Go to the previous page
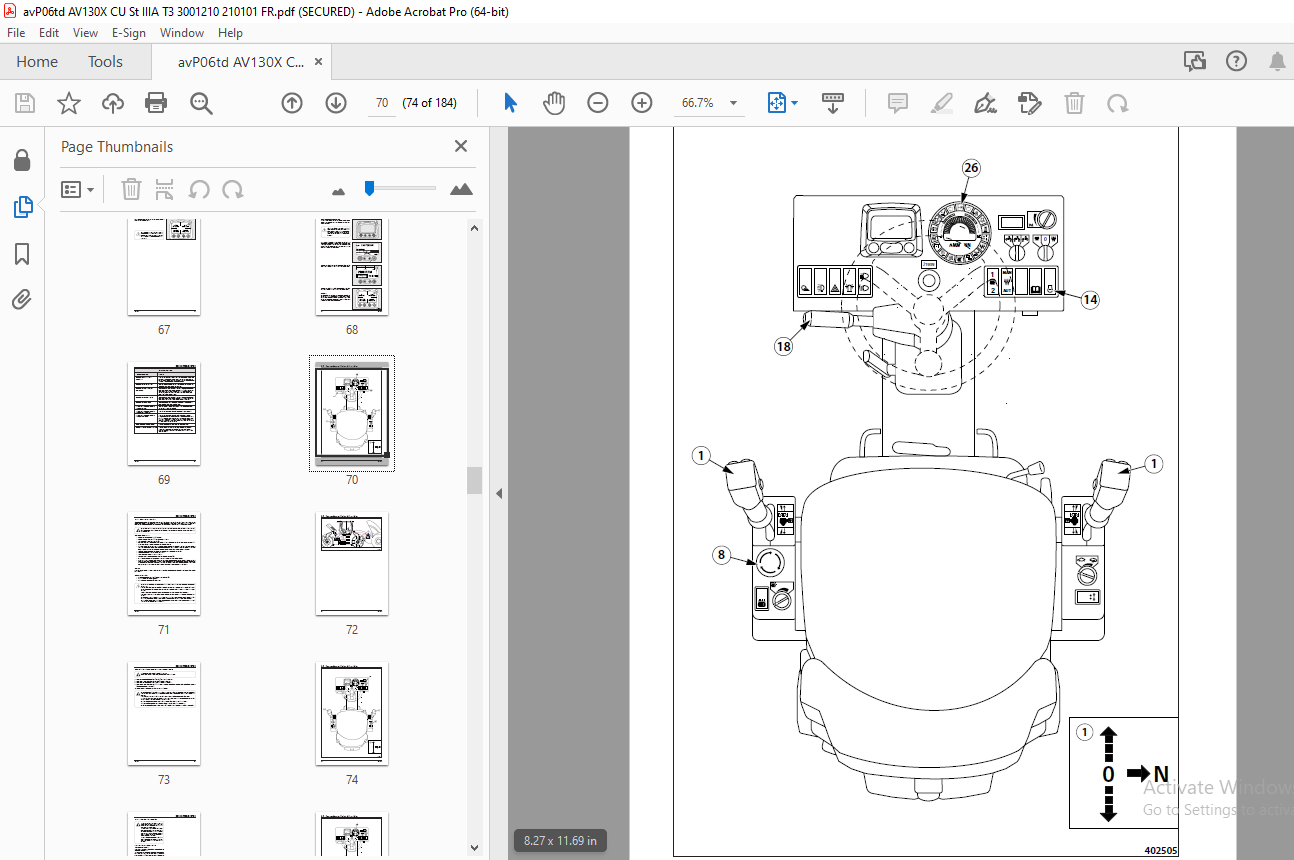This screenshot has height=860, width=1294. click(292, 103)
